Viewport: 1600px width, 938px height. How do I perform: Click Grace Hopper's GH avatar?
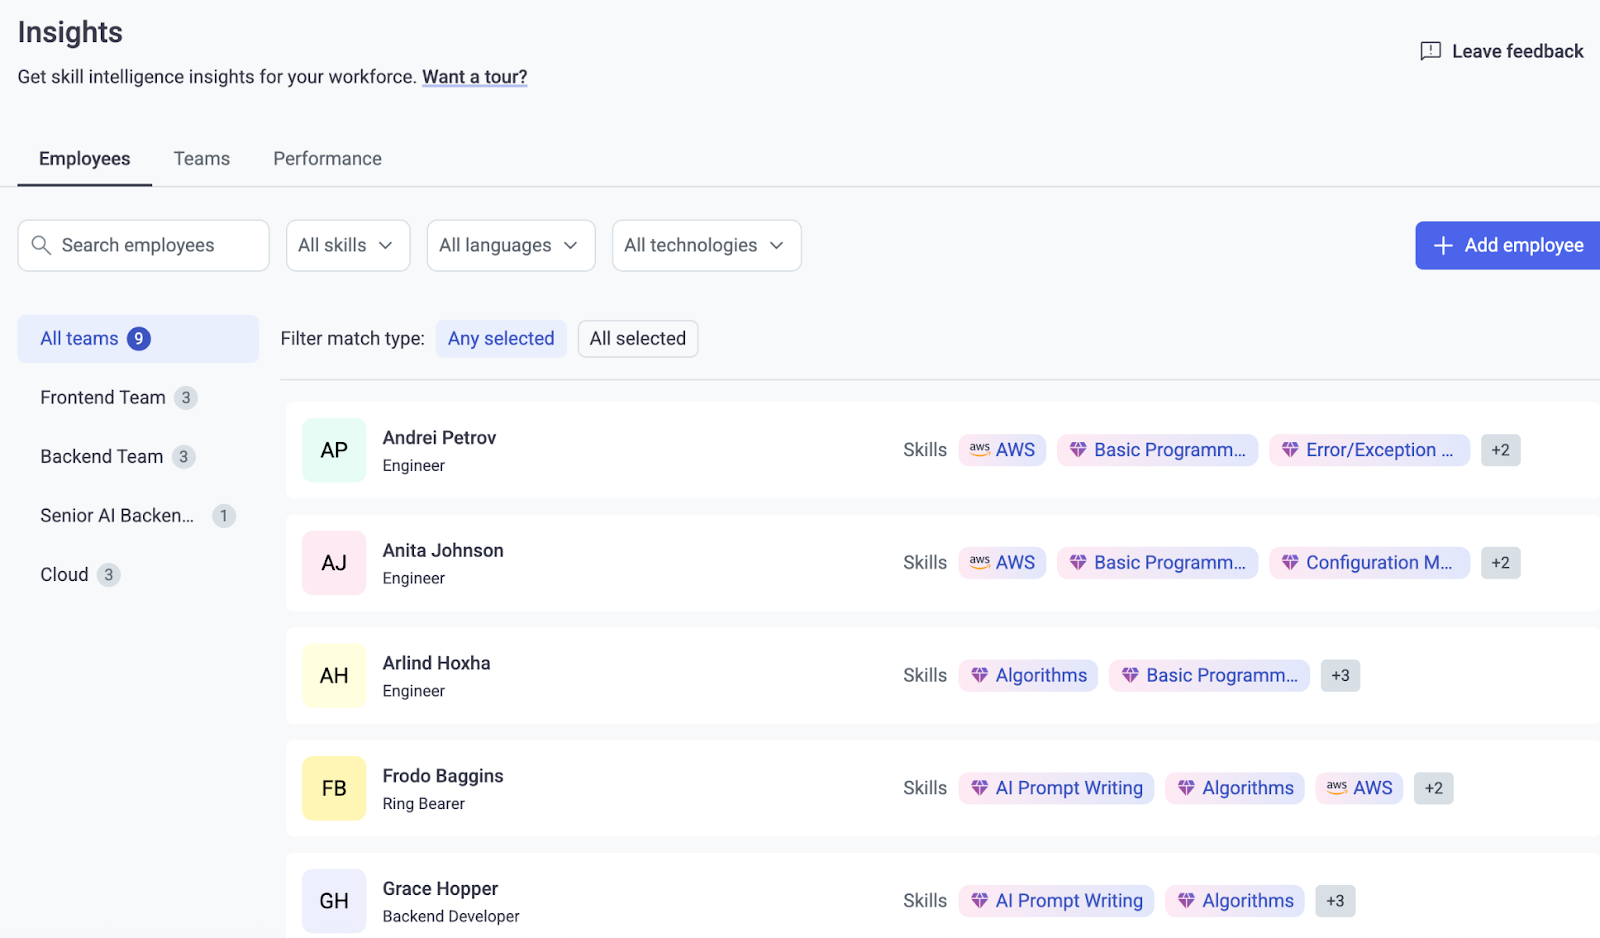(x=334, y=900)
